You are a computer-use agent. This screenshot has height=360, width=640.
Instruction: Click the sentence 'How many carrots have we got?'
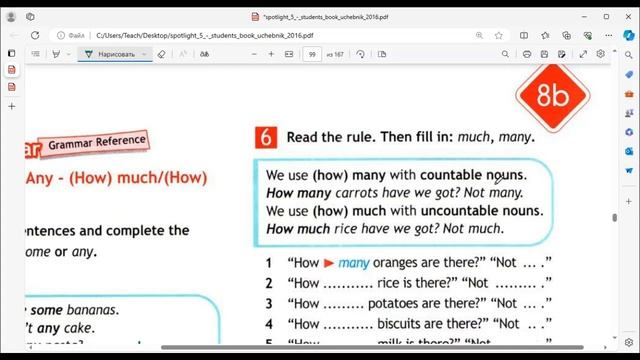(364, 193)
